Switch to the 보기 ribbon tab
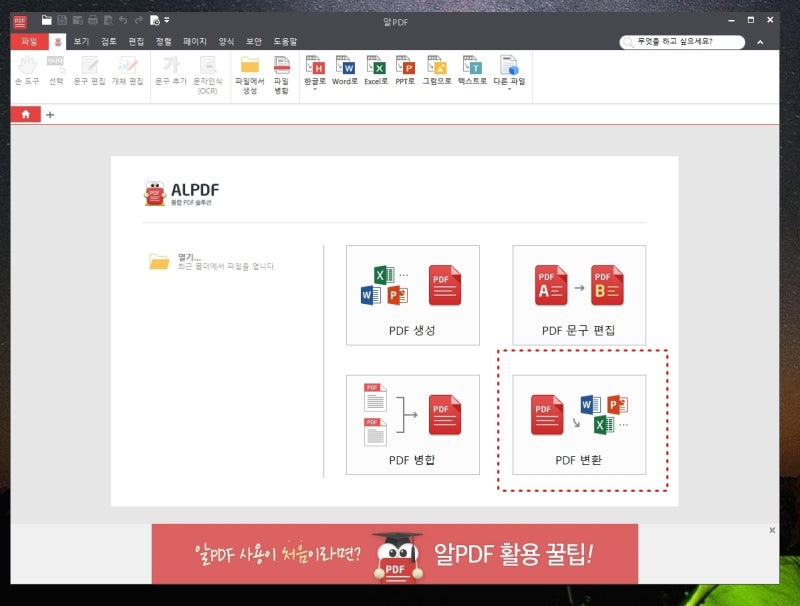800x606 pixels. [x=81, y=41]
